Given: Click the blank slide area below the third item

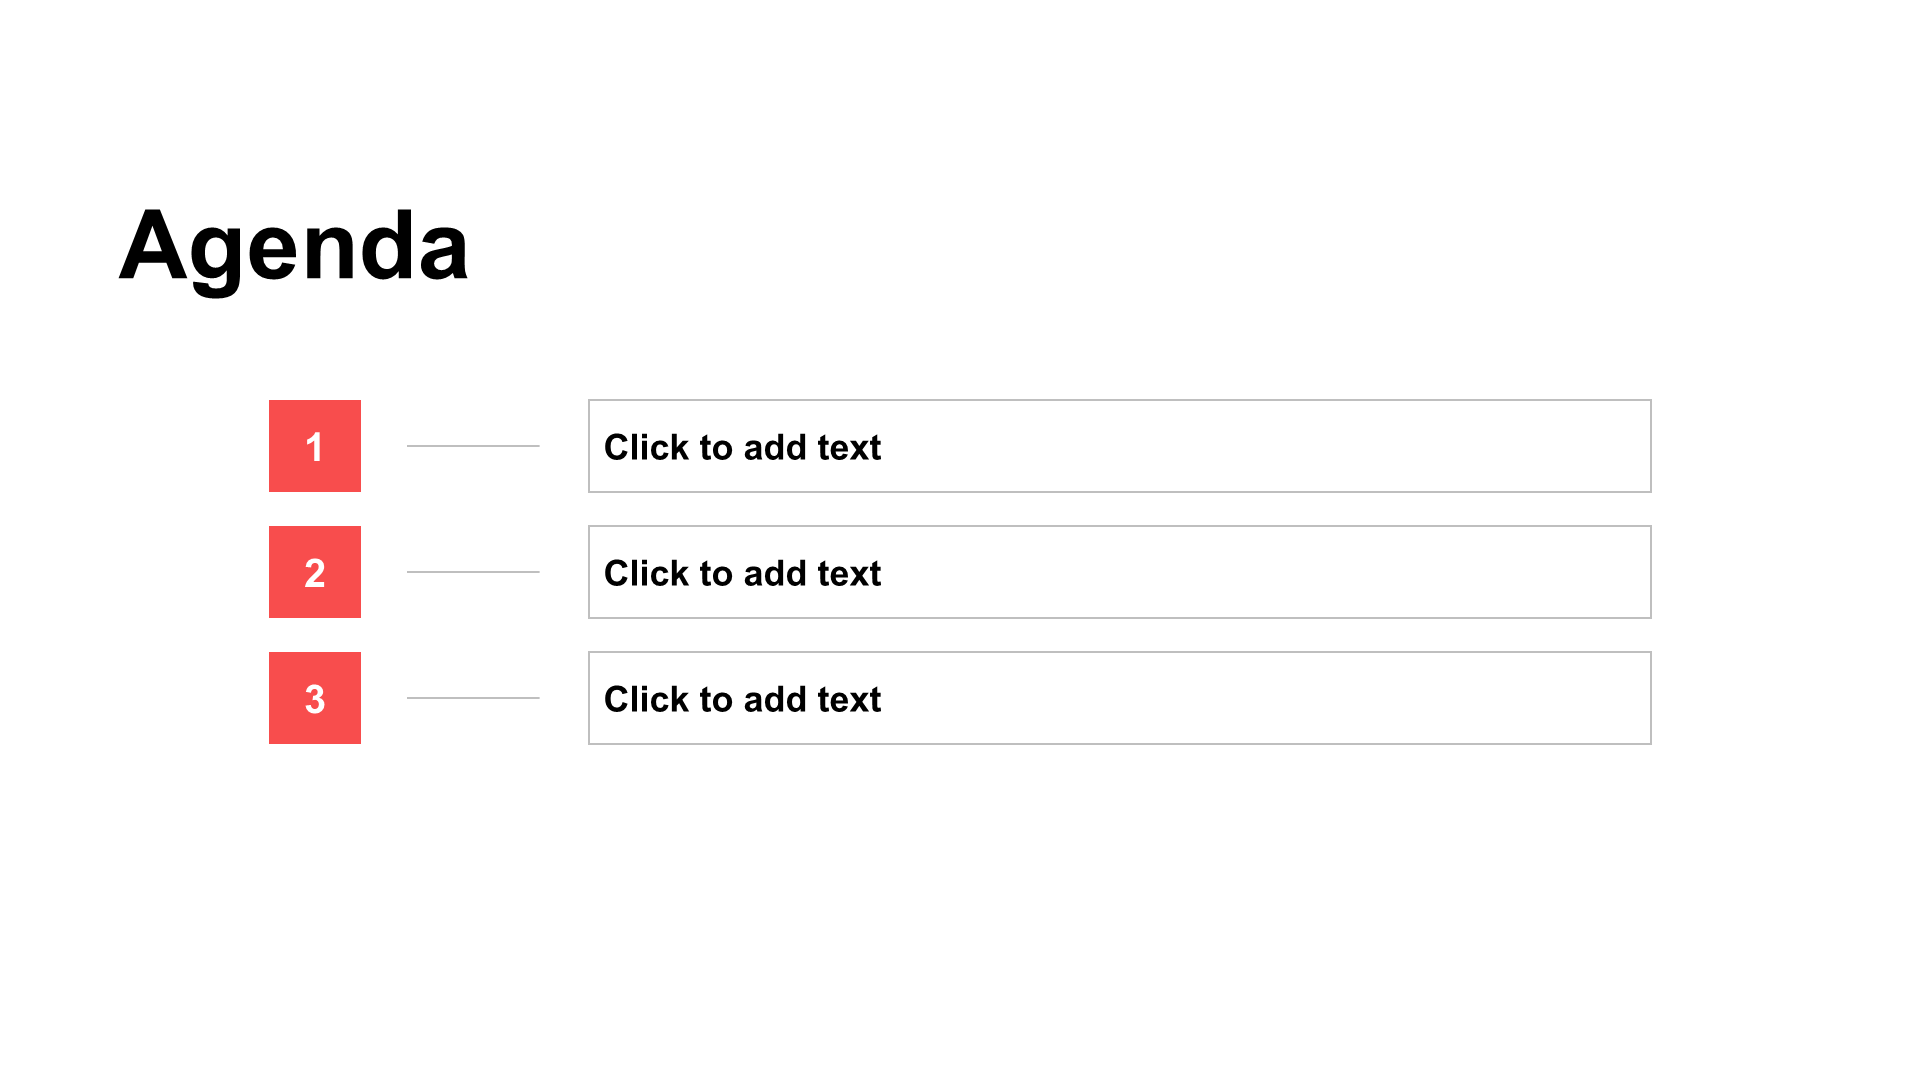Looking at the screenshot, I should [x=960, y=900].
